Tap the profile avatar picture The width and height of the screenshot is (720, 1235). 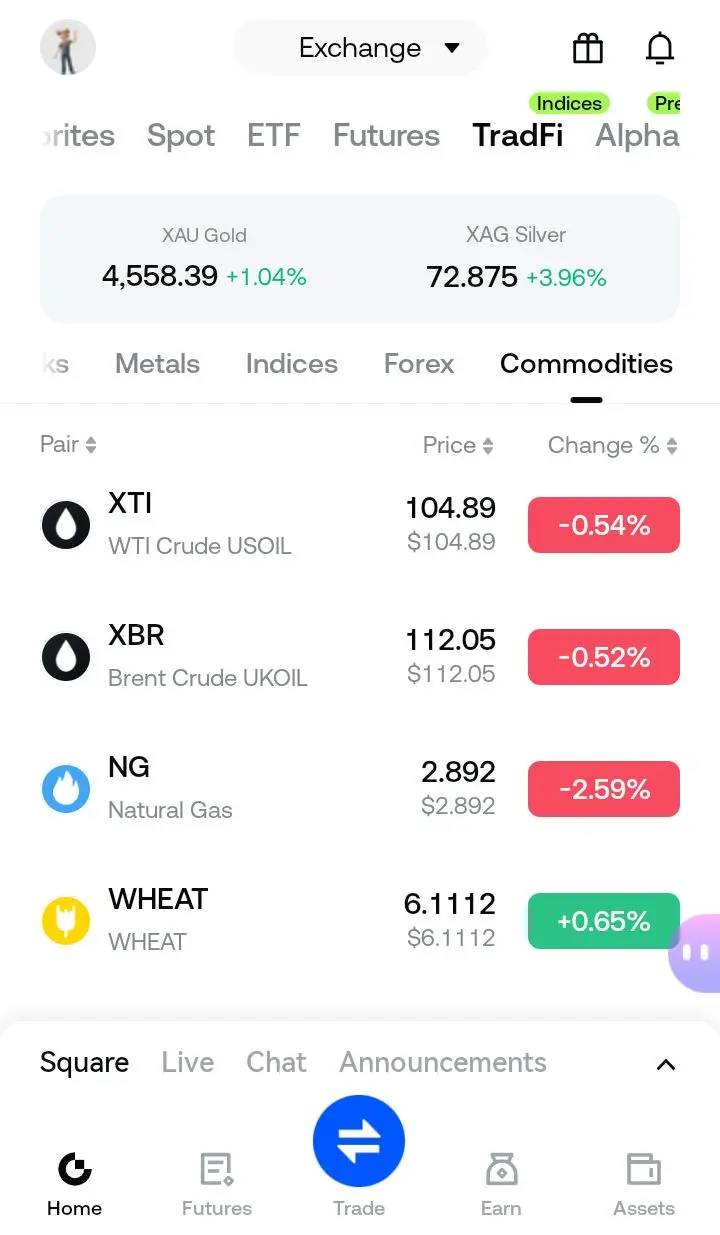[x=68, y=48]
